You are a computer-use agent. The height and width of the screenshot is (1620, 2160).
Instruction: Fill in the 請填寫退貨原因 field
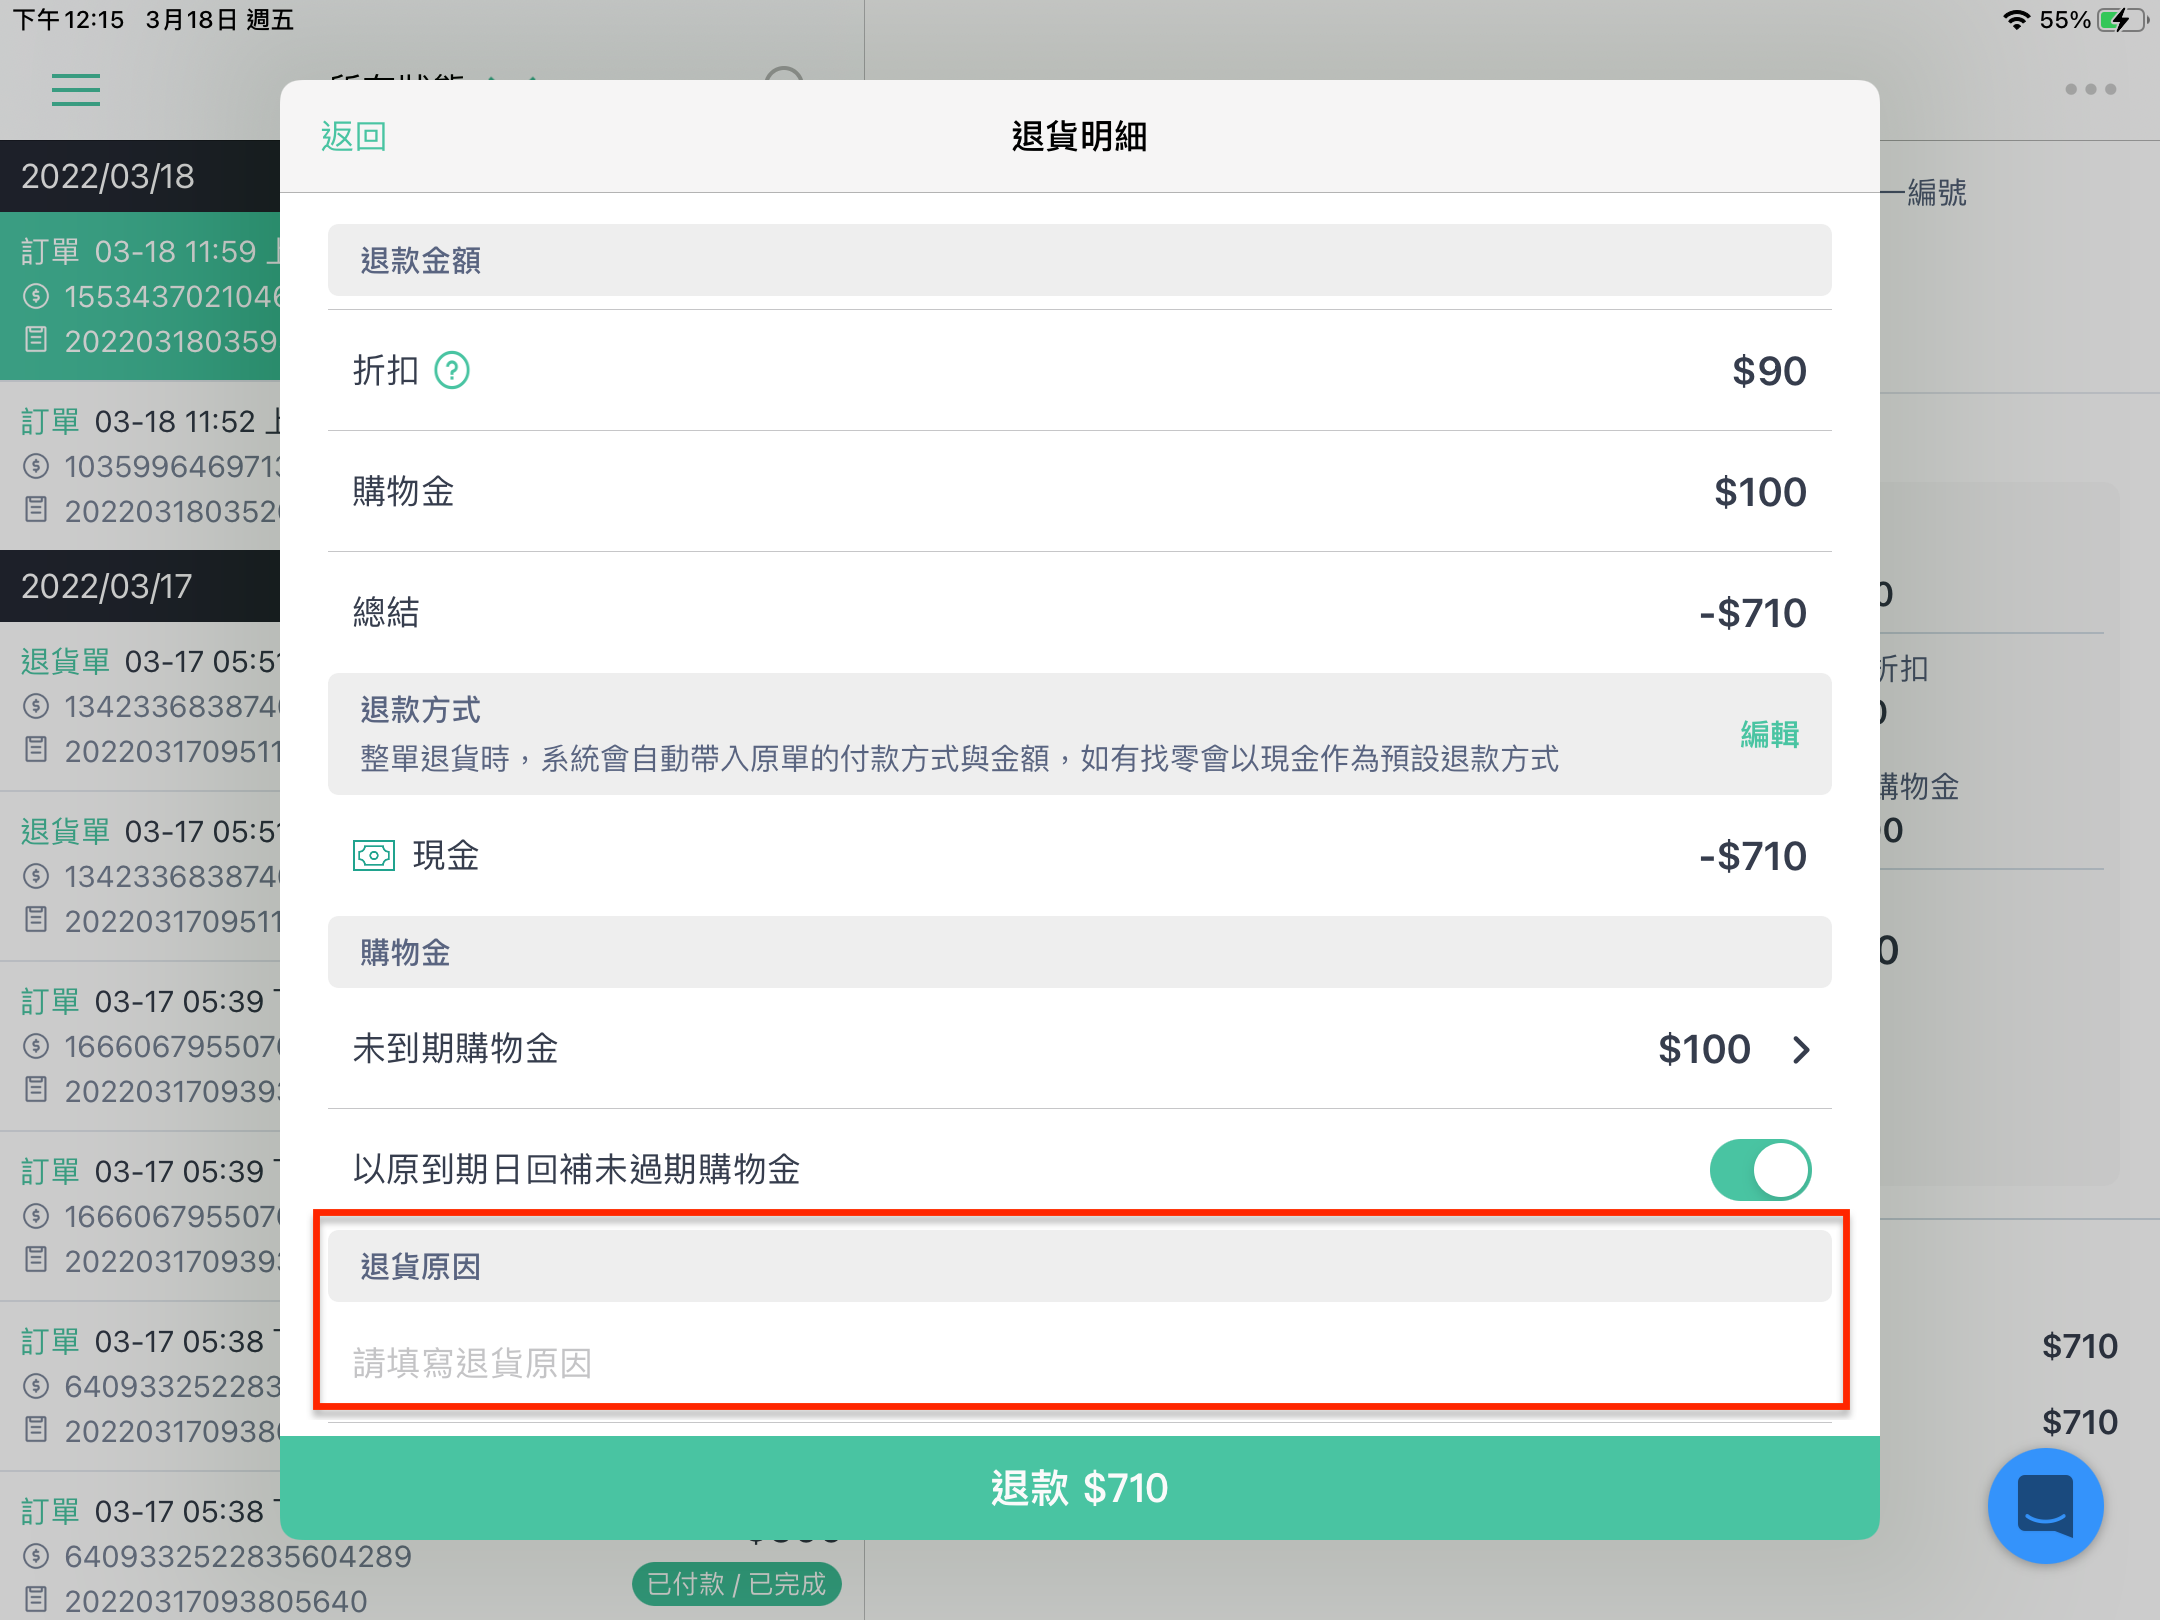pyautogui.click(x=1080, y=1363)
